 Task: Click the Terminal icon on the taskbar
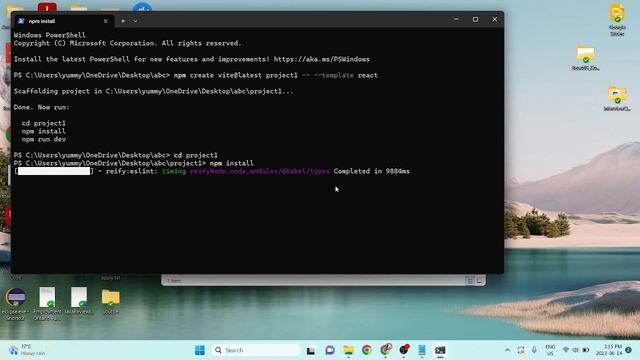[440, 350]
